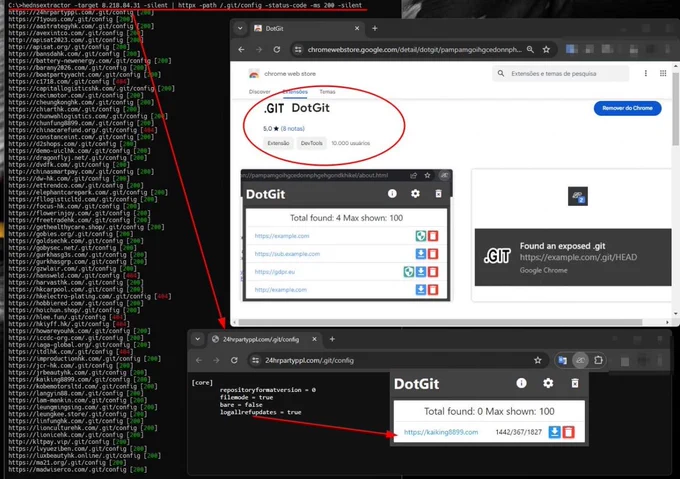This screenshot has height=479, width=680.
Task: Click the web store vertical scrollbar thumb
Action: coord(675,108)
